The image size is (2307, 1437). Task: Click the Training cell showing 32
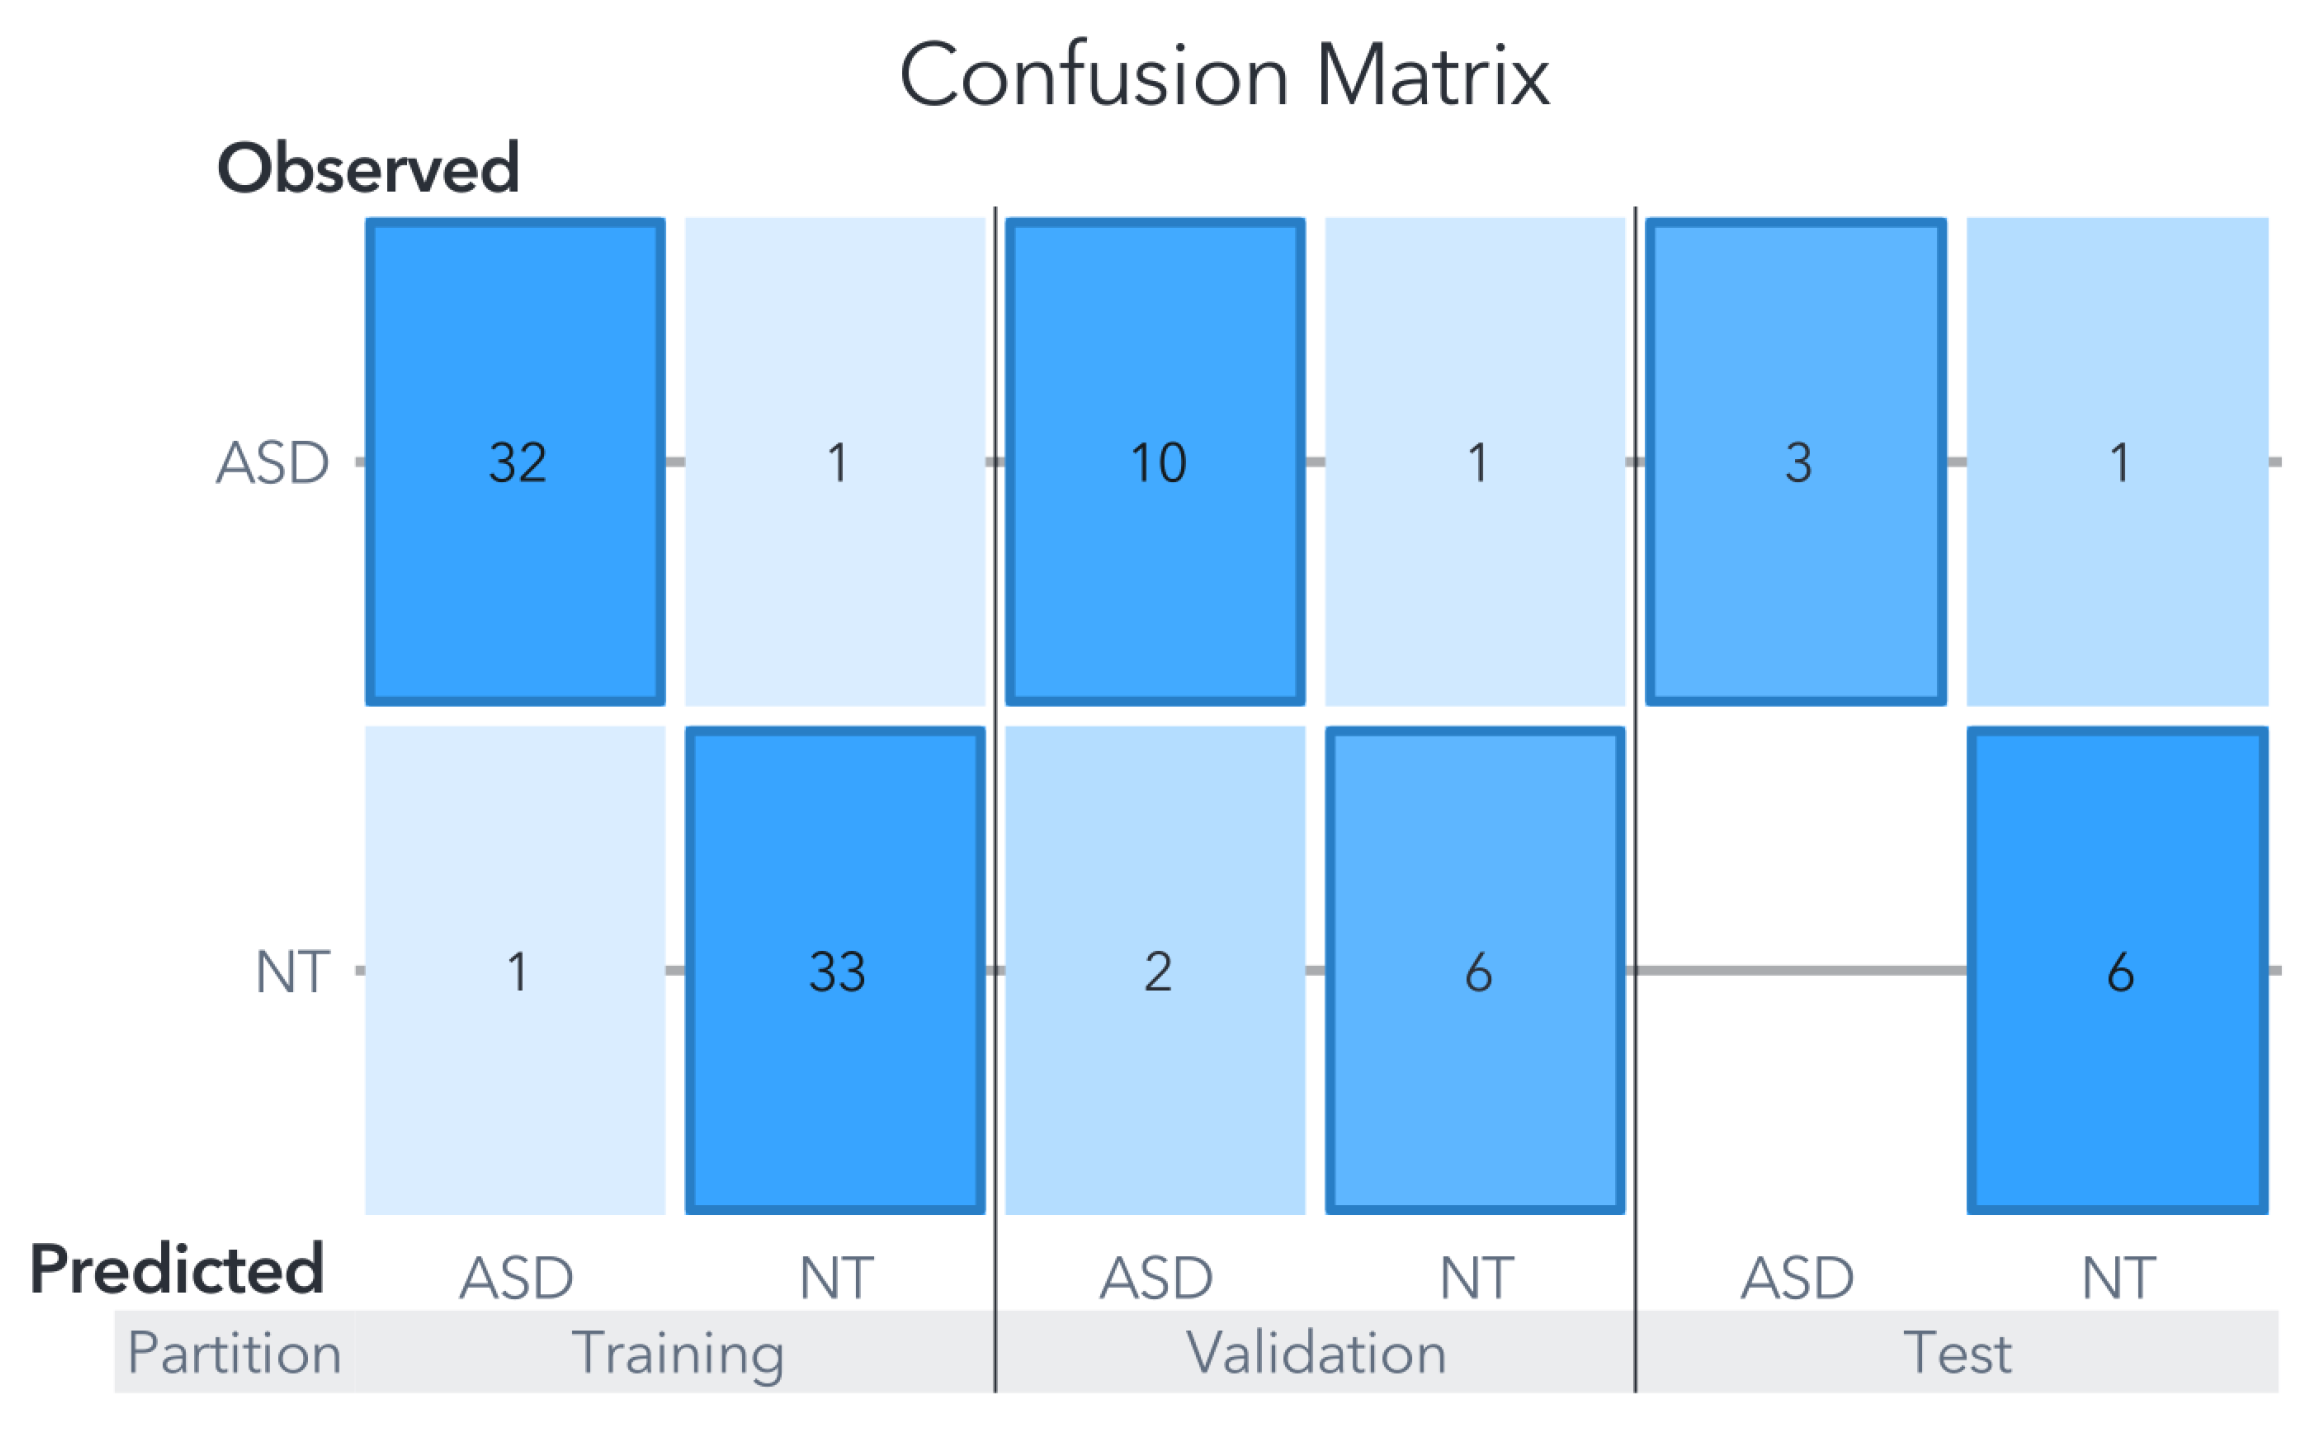click(x=515, y=462)
